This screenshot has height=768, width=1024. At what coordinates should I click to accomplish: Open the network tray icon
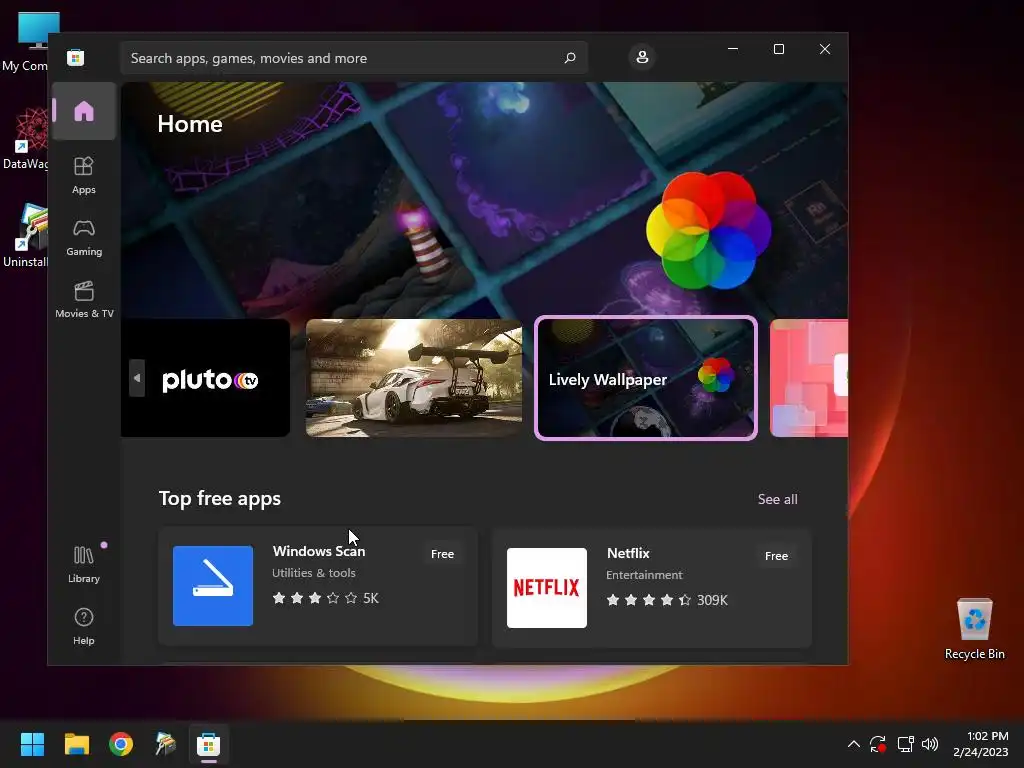click(x=905, y=744)
